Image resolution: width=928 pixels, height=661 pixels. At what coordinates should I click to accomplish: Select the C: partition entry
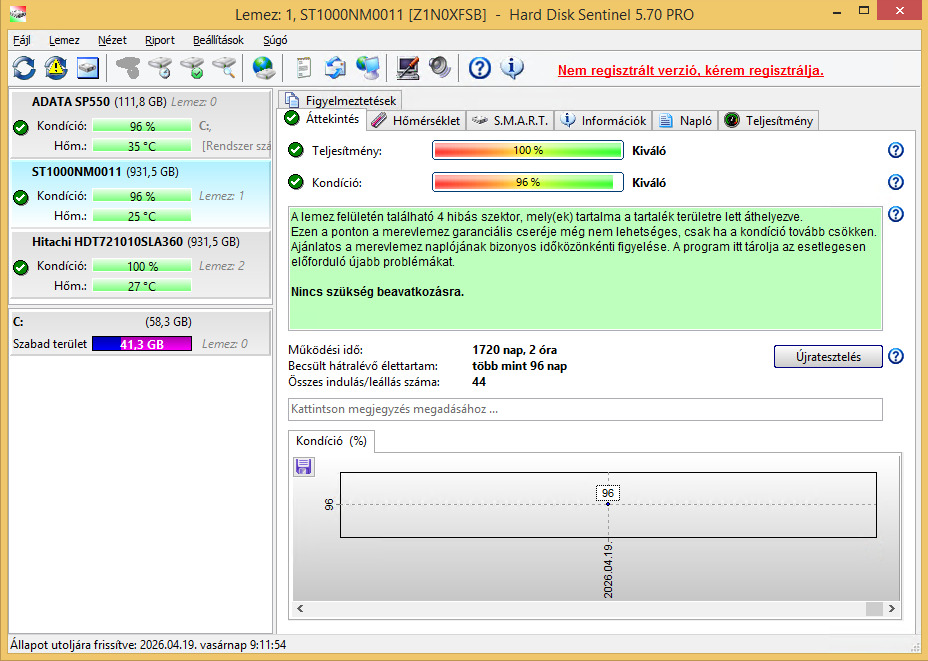tap(141, 333)
